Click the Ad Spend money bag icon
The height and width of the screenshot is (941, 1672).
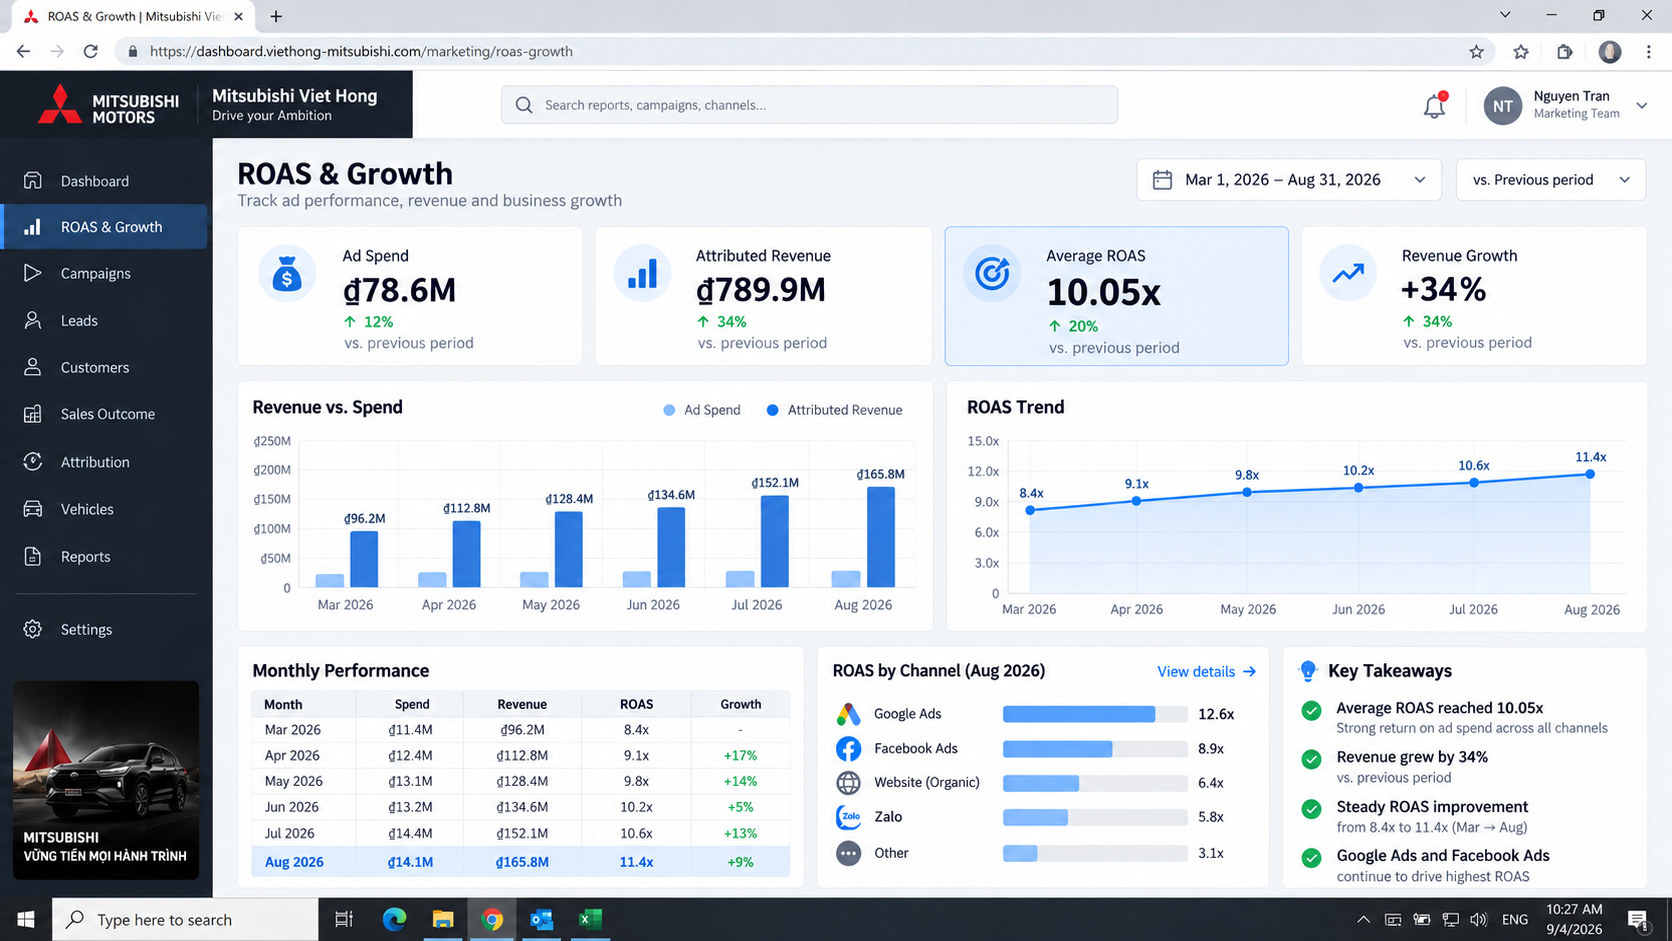pos(287,274)
